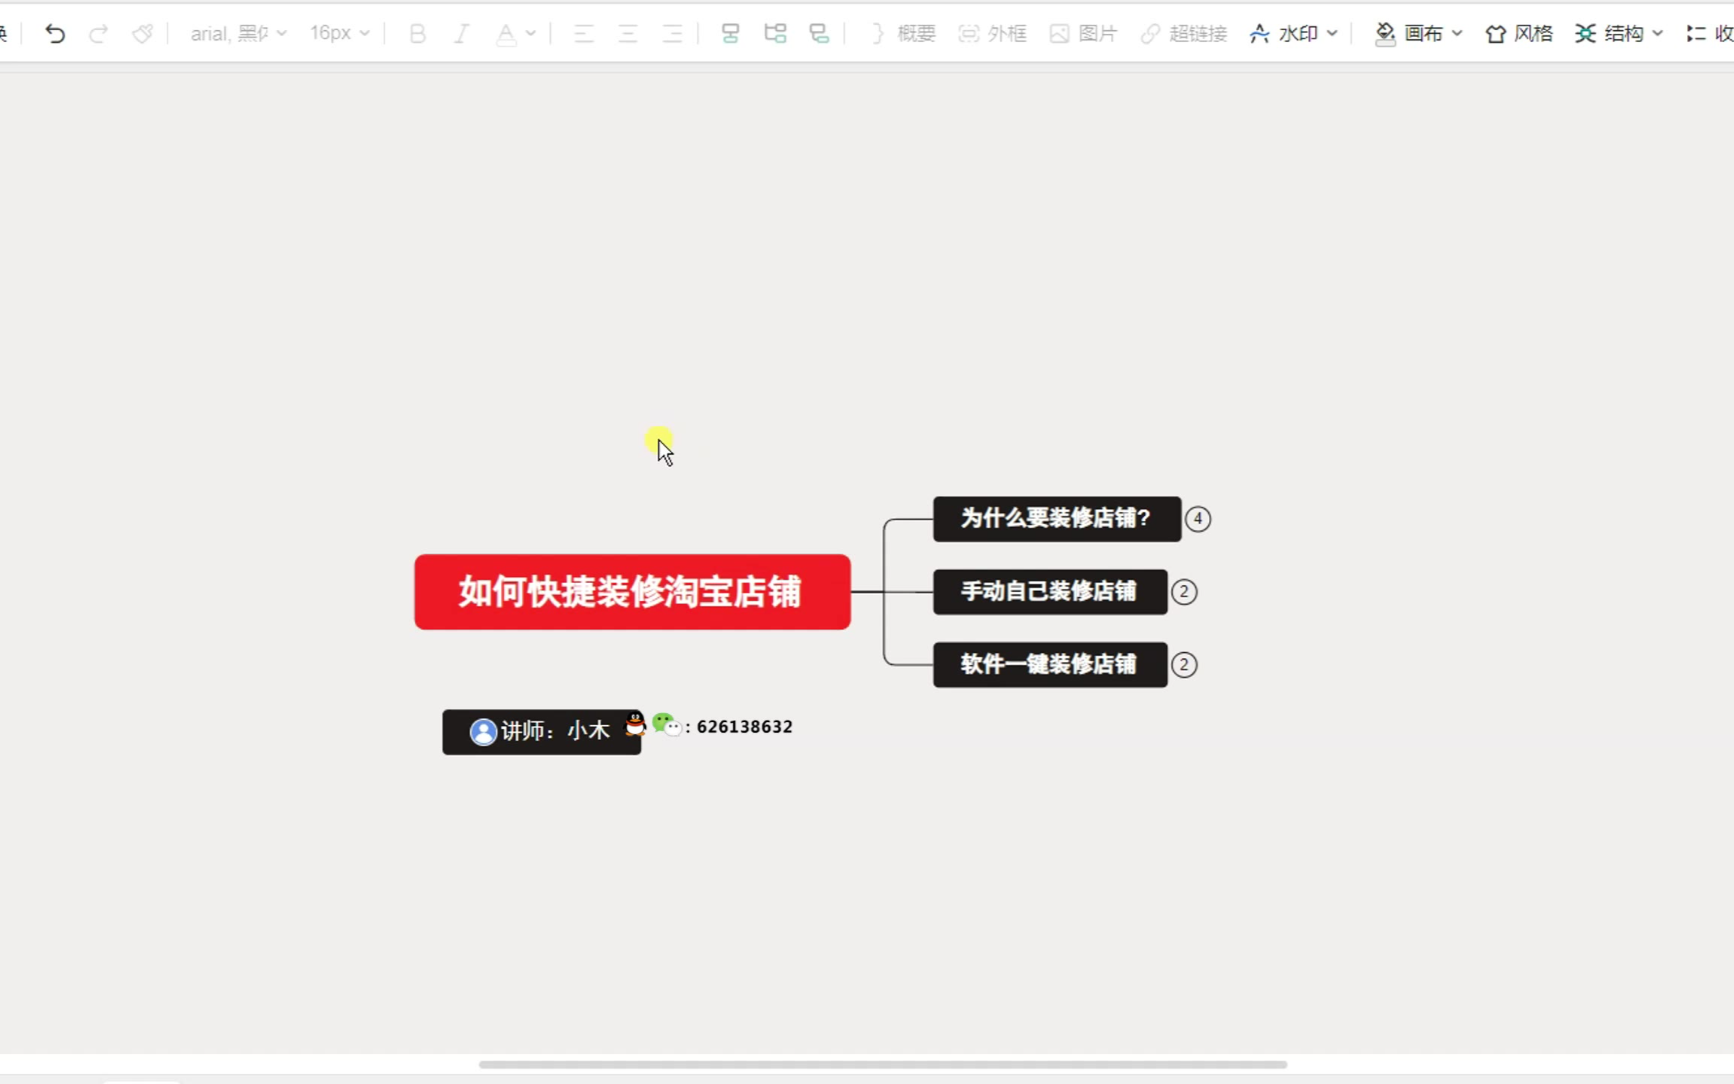Click the 超链接 hyperlink button
Image resolution: width=1734 pixels, height=1084 pixels.
tap(1183, 34)
